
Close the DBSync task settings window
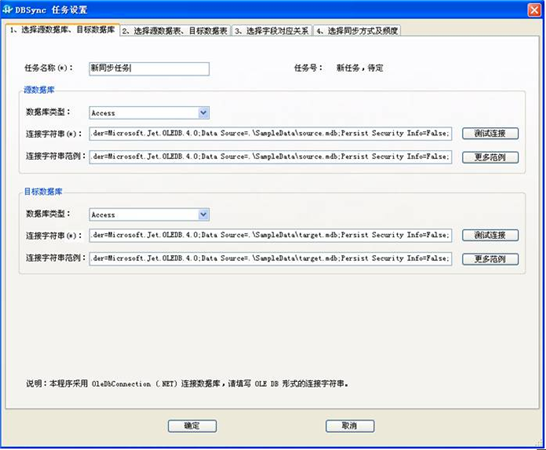point(534,10)
